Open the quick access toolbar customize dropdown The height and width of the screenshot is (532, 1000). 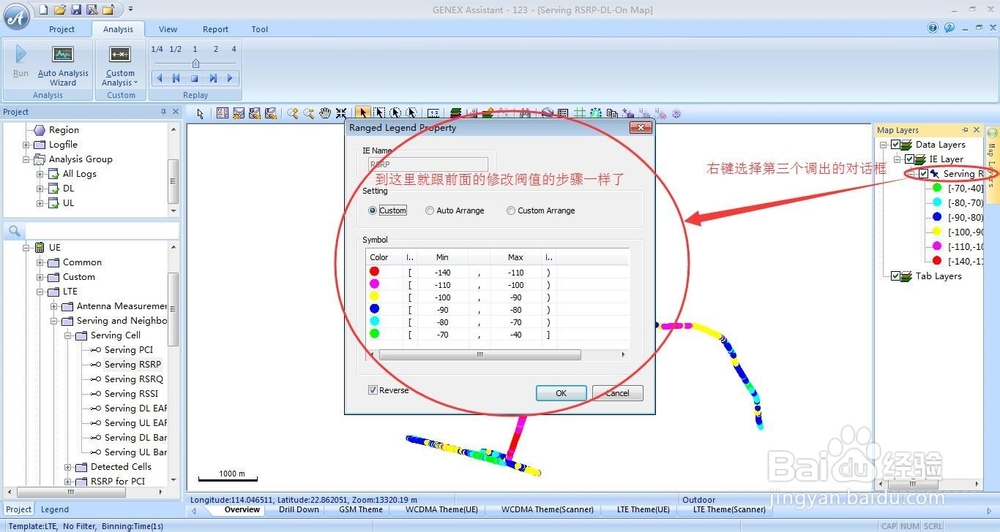pos(130,10)
